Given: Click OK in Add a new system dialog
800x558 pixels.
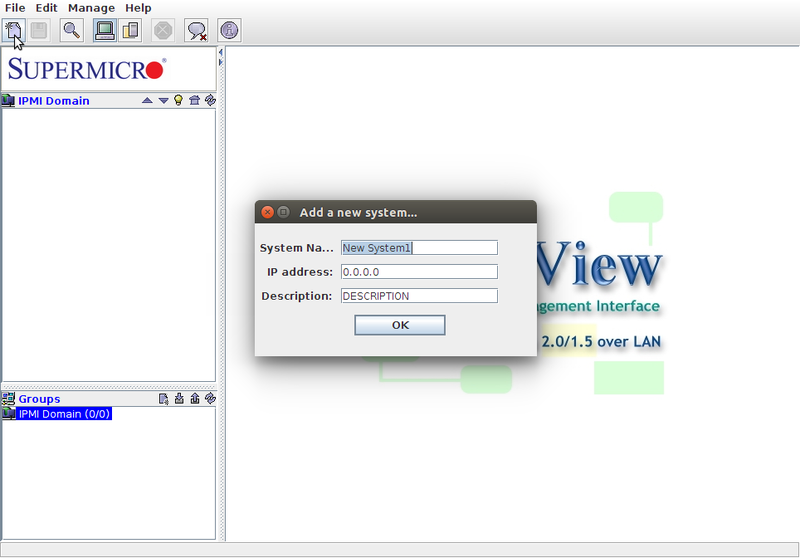Looking at the screenshot, I should click(400, 325).
